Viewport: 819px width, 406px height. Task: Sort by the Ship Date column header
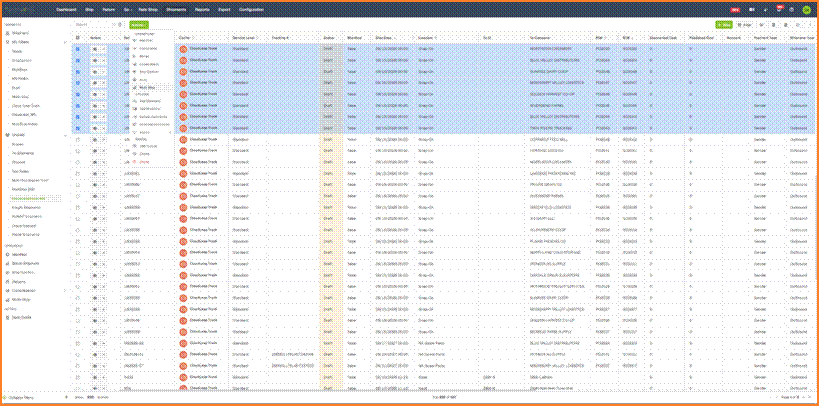point(385,38)
